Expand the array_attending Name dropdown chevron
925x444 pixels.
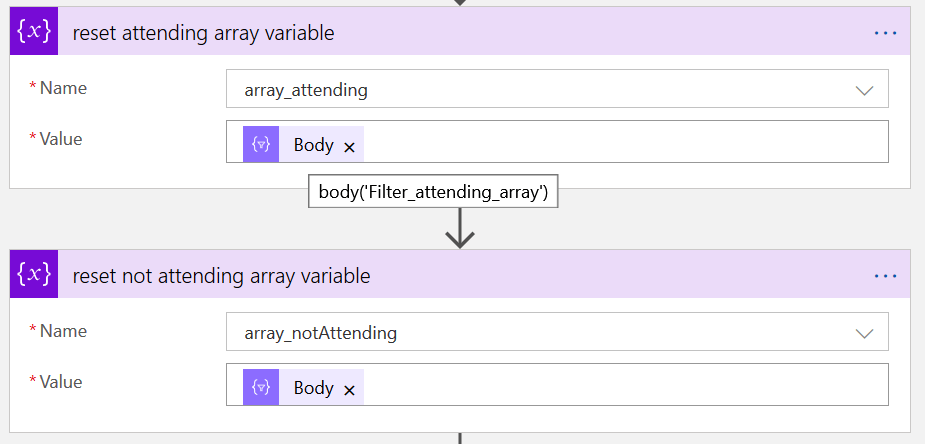point(864,90)
